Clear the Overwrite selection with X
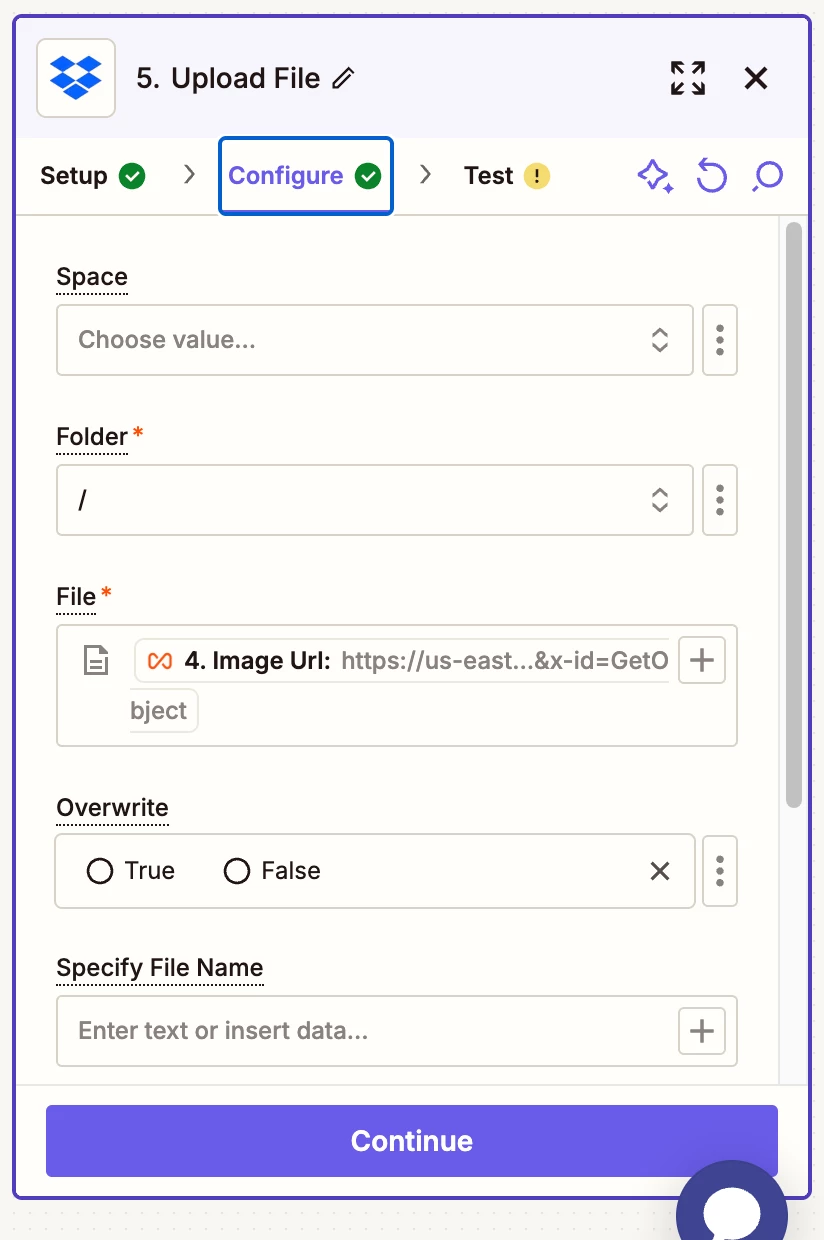 coord(660,871)
